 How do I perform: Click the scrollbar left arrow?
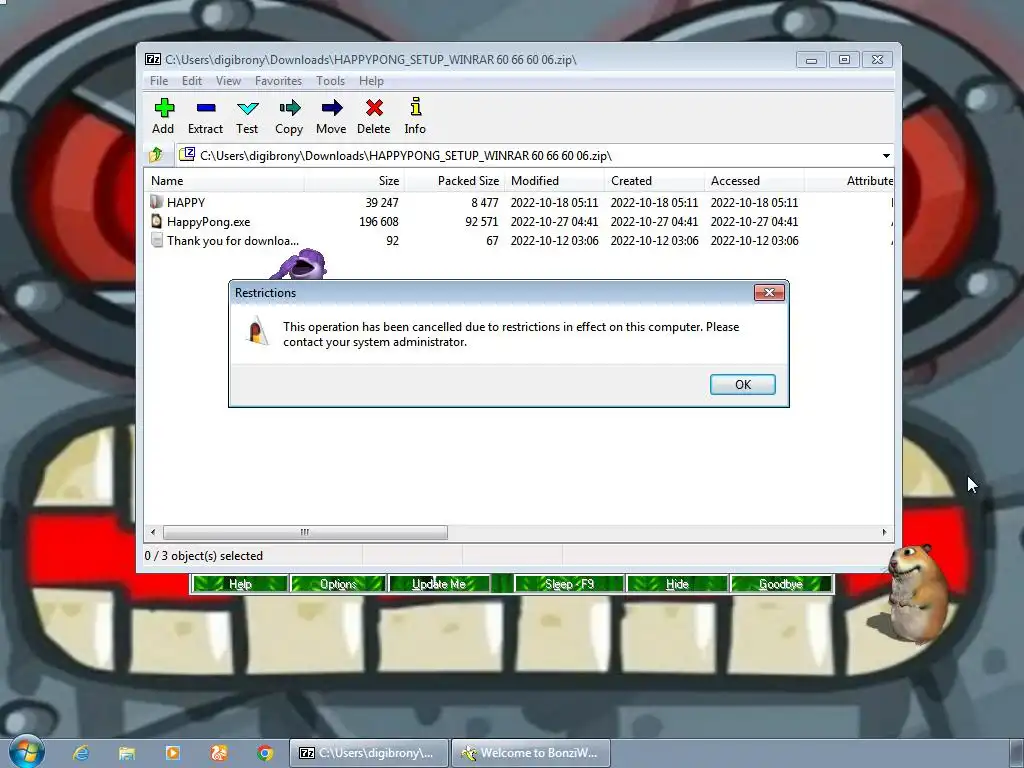pos(153,532)
